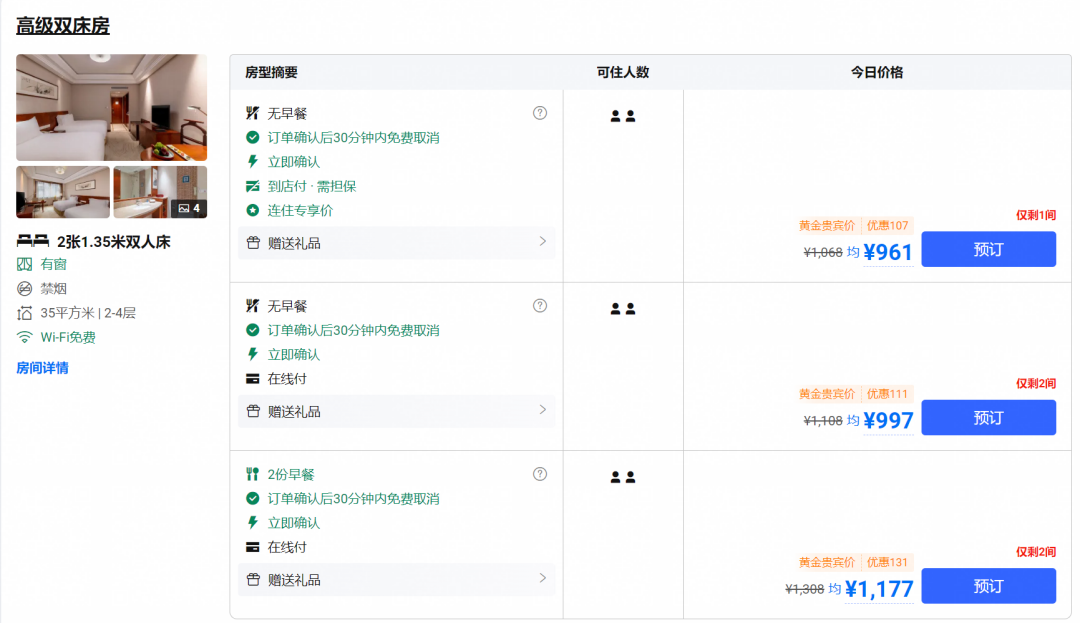This screenshot has height=623, width=1080.
Task: Click the ¥997 price for details
Action: (888, 420)
